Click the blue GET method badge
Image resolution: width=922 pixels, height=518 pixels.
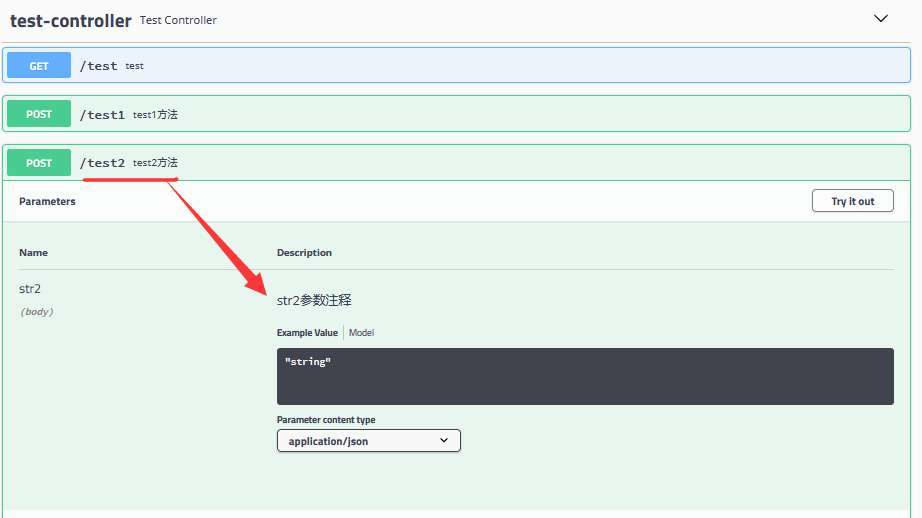(39, 66)
